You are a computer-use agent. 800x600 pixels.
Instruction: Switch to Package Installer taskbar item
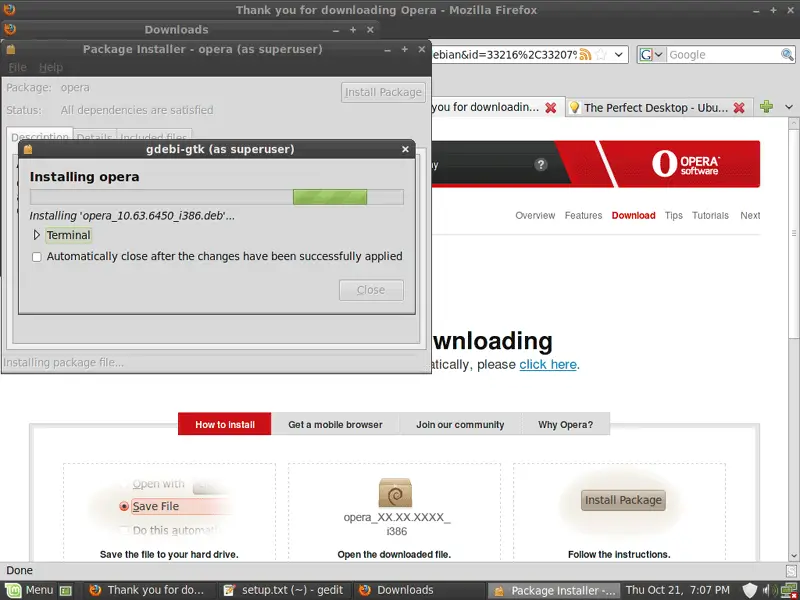click(554, 590)
